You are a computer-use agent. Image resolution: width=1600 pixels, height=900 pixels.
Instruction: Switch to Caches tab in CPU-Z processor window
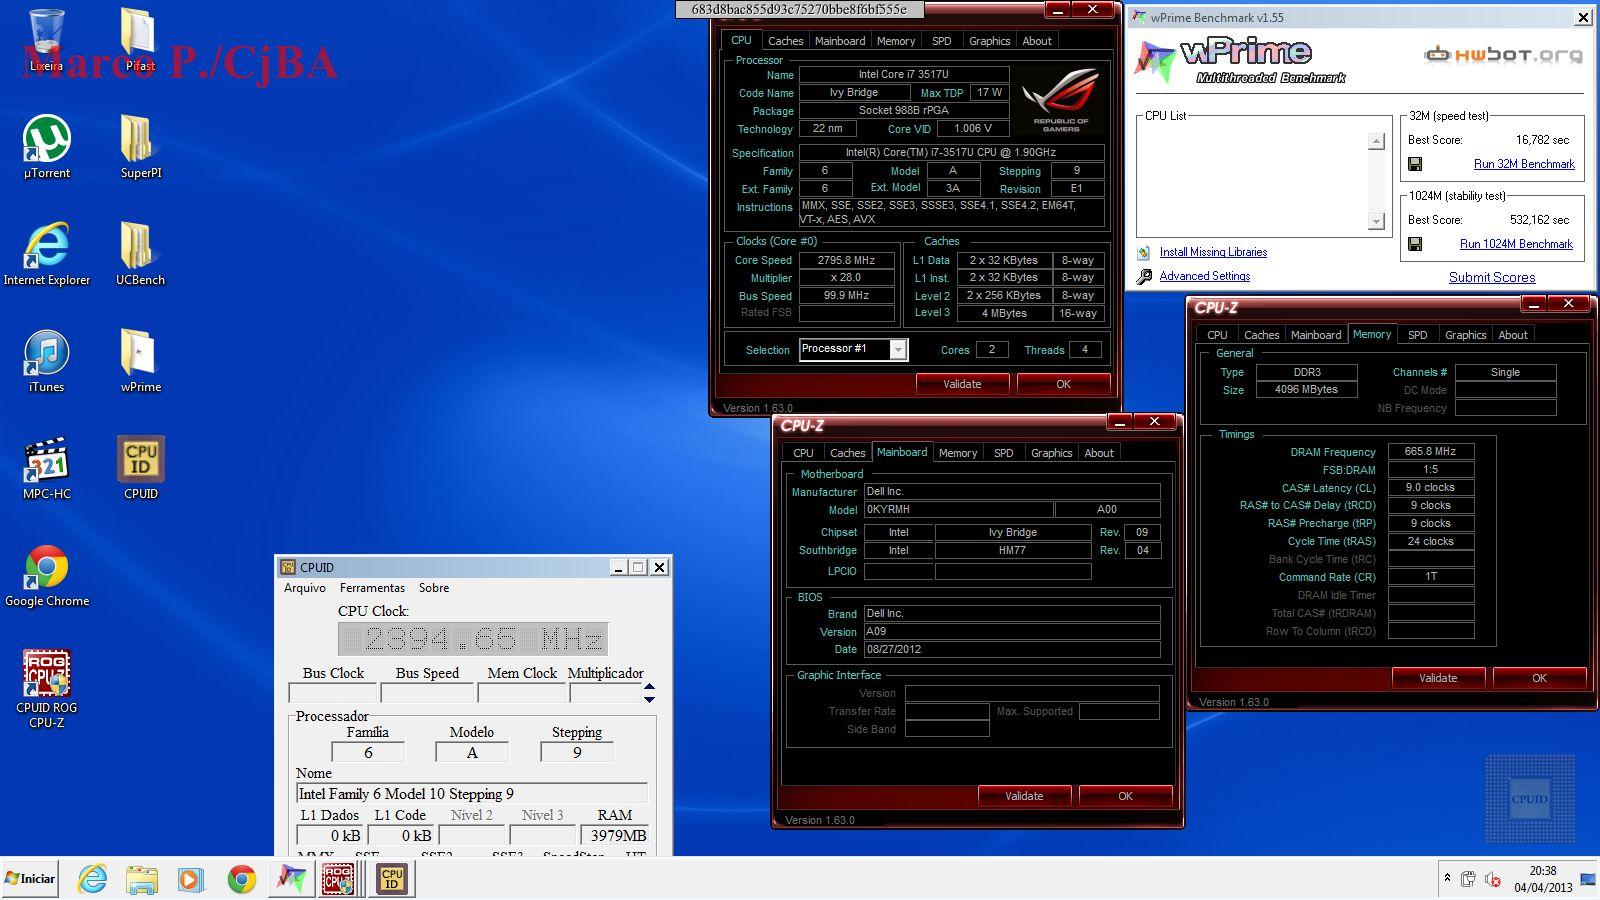point(785,41)
